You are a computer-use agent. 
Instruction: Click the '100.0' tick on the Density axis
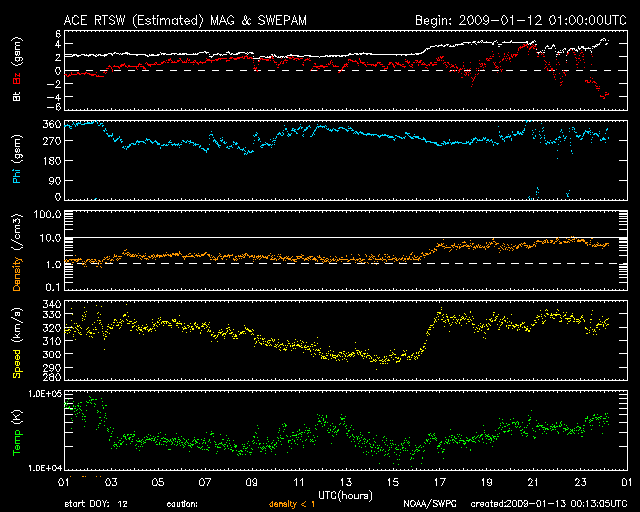click(x=47, y=214)
